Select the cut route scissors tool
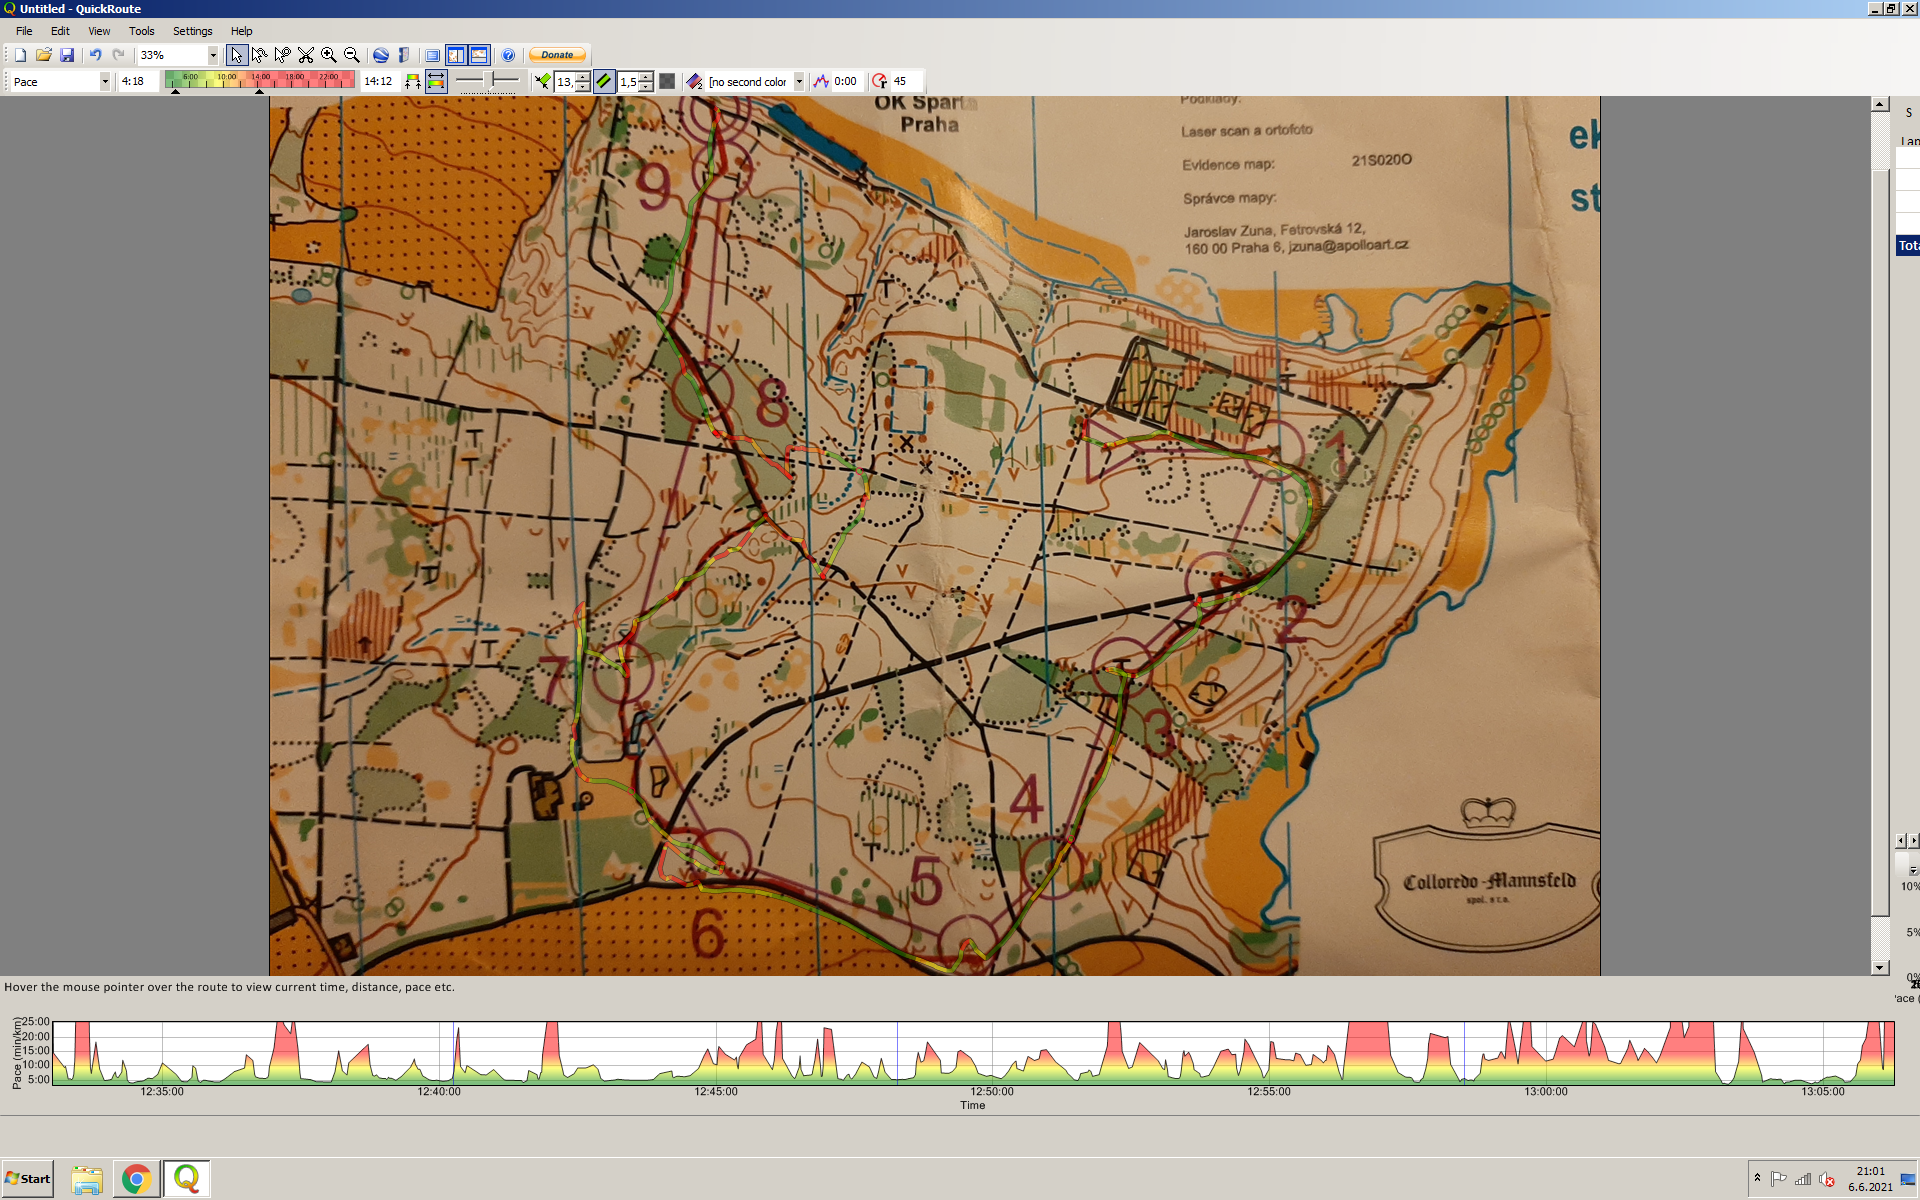The height and width of the screenshot is (1200, 1920). (x=305, y=55)
